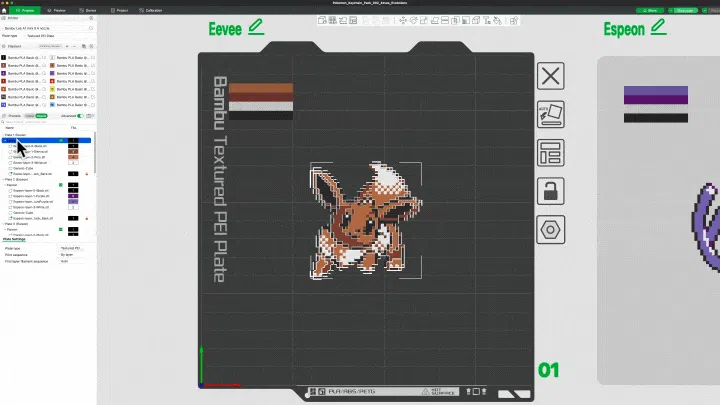Remove a filament with minus button

(74, 46)
